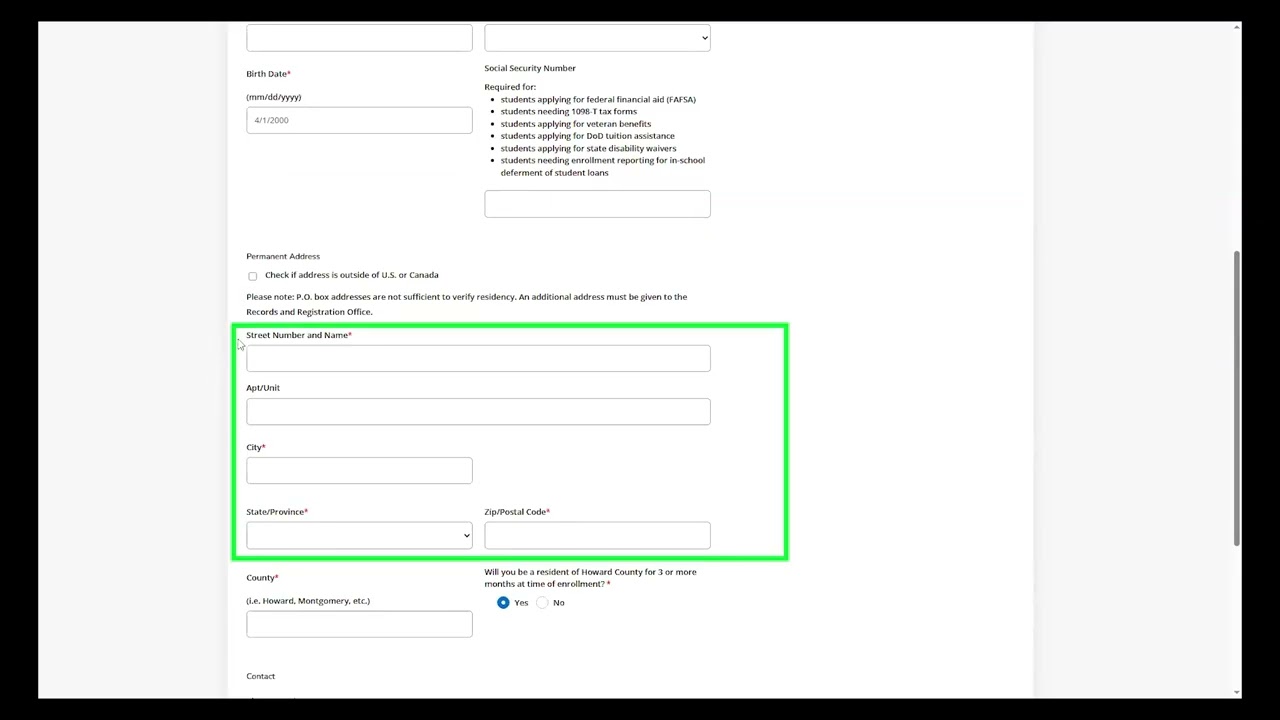Click the Apt/Unit input field
The width and height of the screenshot is (1280, 720).
click(478, 411)
